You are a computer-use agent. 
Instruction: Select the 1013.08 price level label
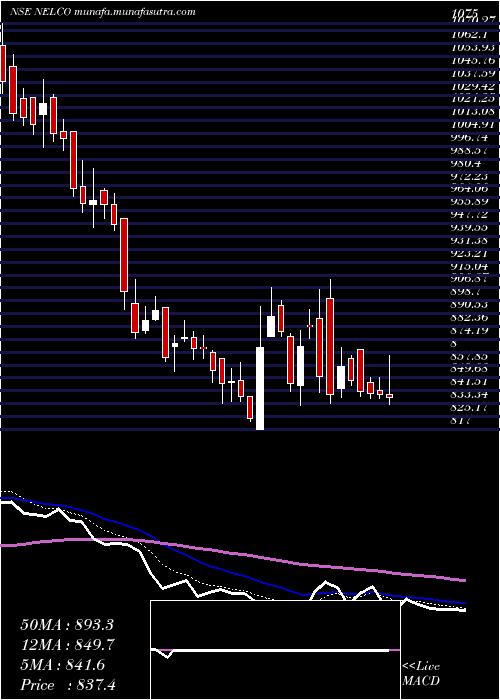[473, 112]
